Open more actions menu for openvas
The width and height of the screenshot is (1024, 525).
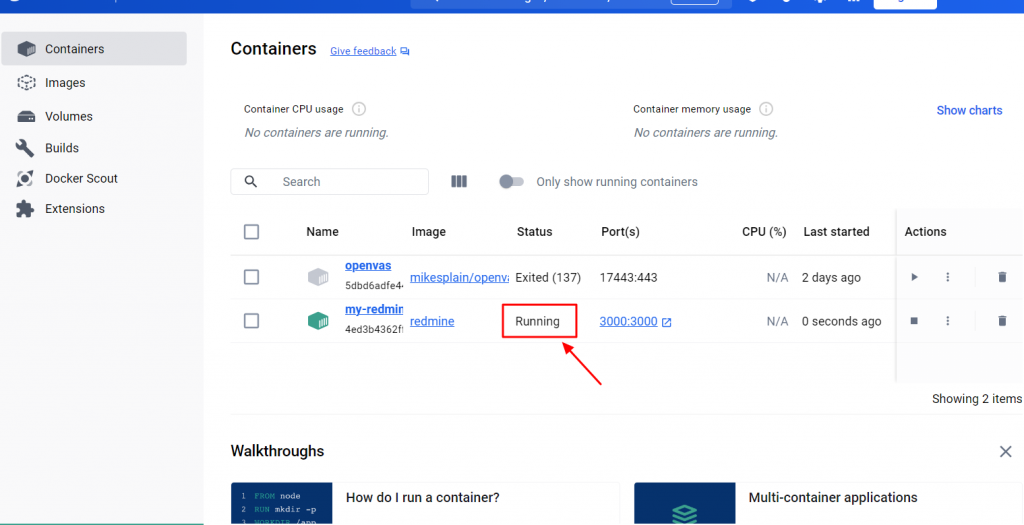(948, 277)
